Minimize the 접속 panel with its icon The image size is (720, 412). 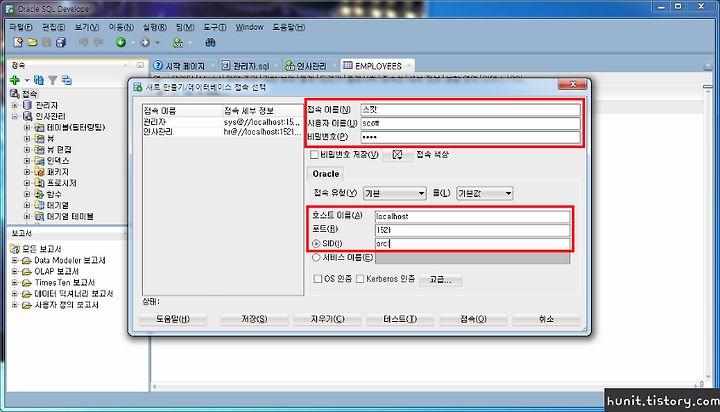coord(141,65)
